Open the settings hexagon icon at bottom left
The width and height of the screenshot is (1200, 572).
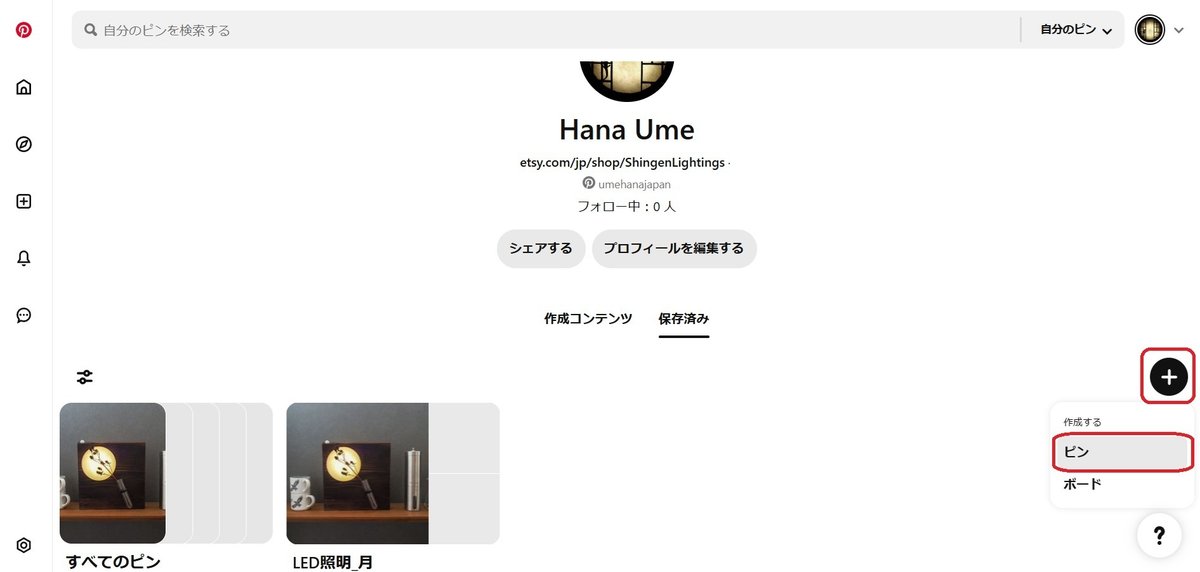[24, 545]
